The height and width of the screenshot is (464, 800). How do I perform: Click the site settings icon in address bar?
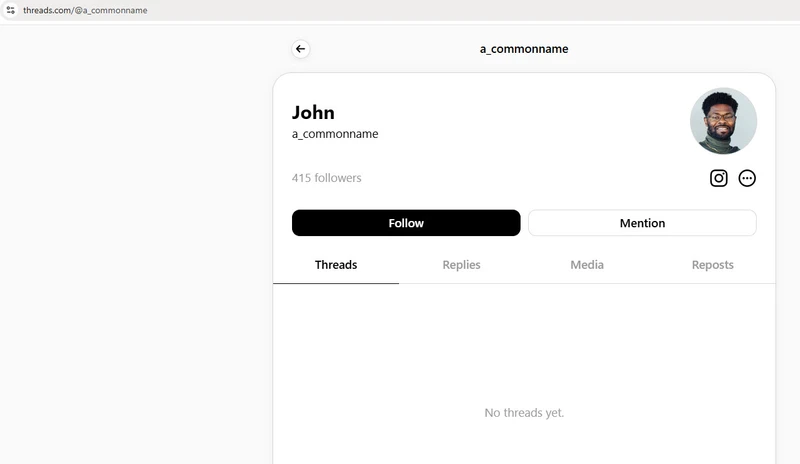10,10
